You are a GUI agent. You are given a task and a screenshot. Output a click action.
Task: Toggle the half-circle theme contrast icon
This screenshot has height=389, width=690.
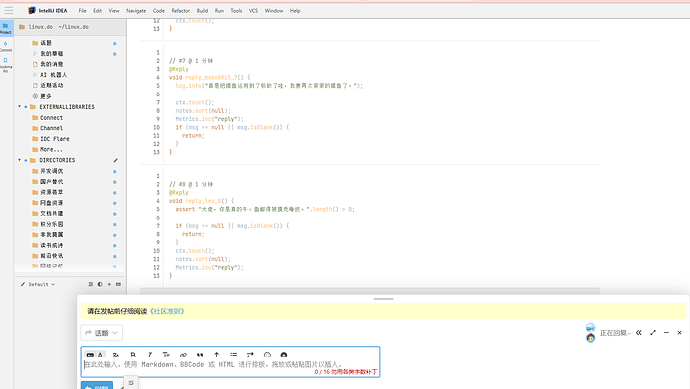pos(100,284)
